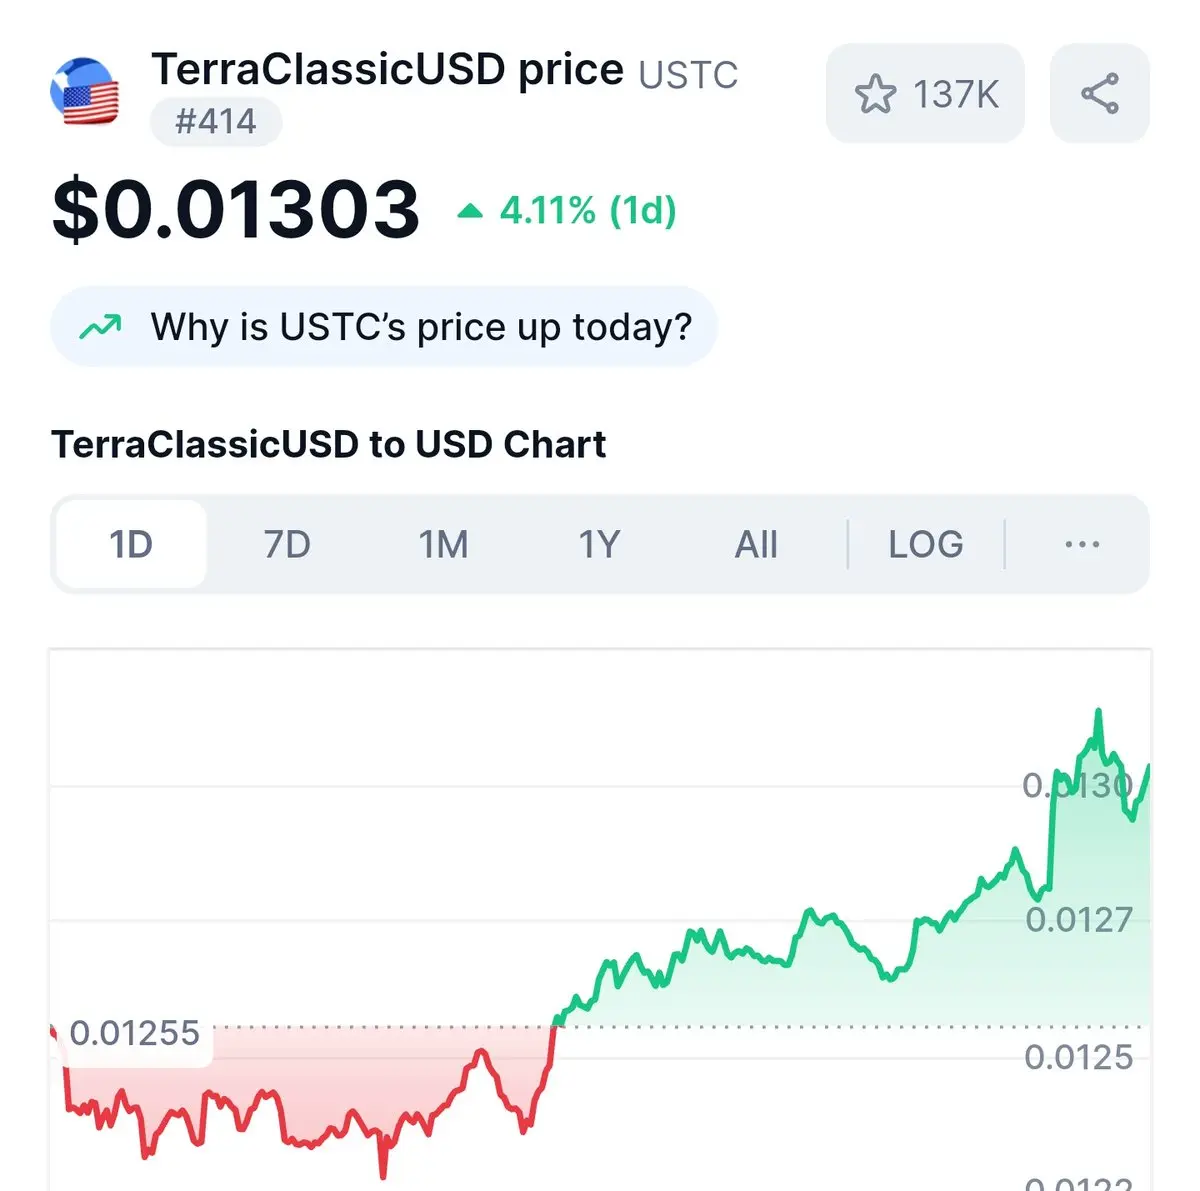The image size is (1200, 1191).
Task: Switch to the 7D chart range
Action: pos(287,545)
